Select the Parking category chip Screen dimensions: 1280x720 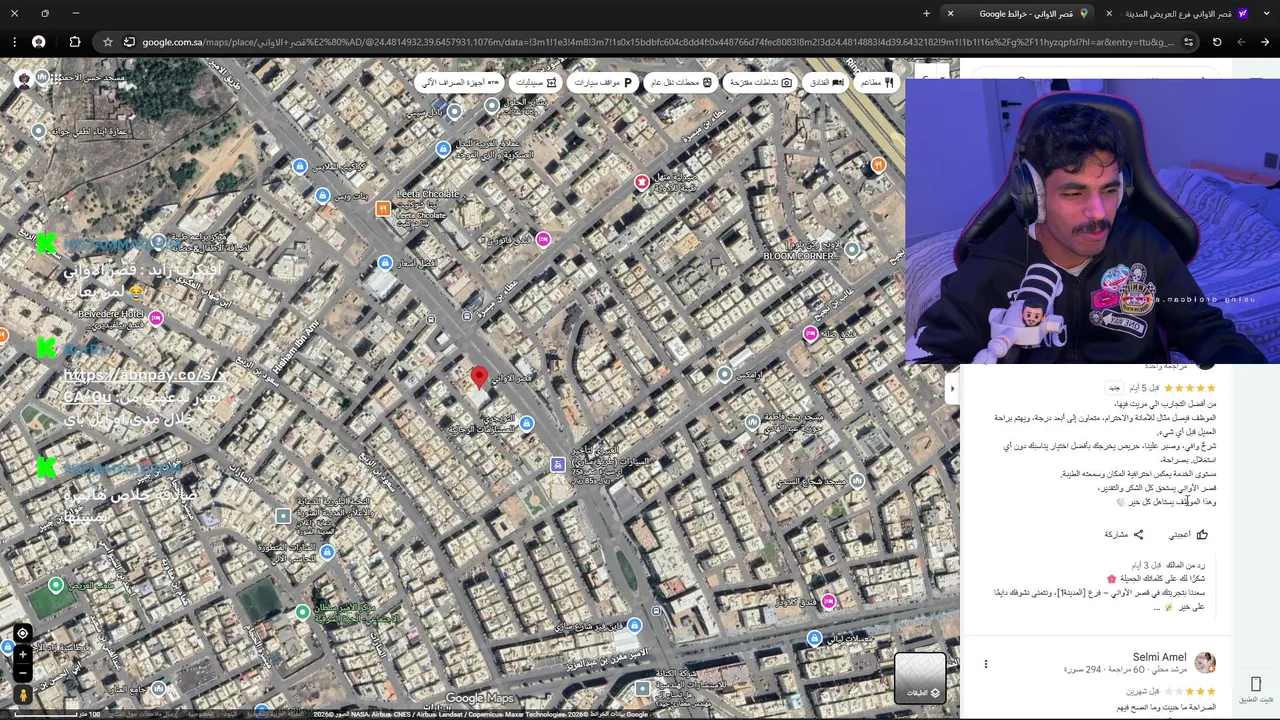click(603, 82)
